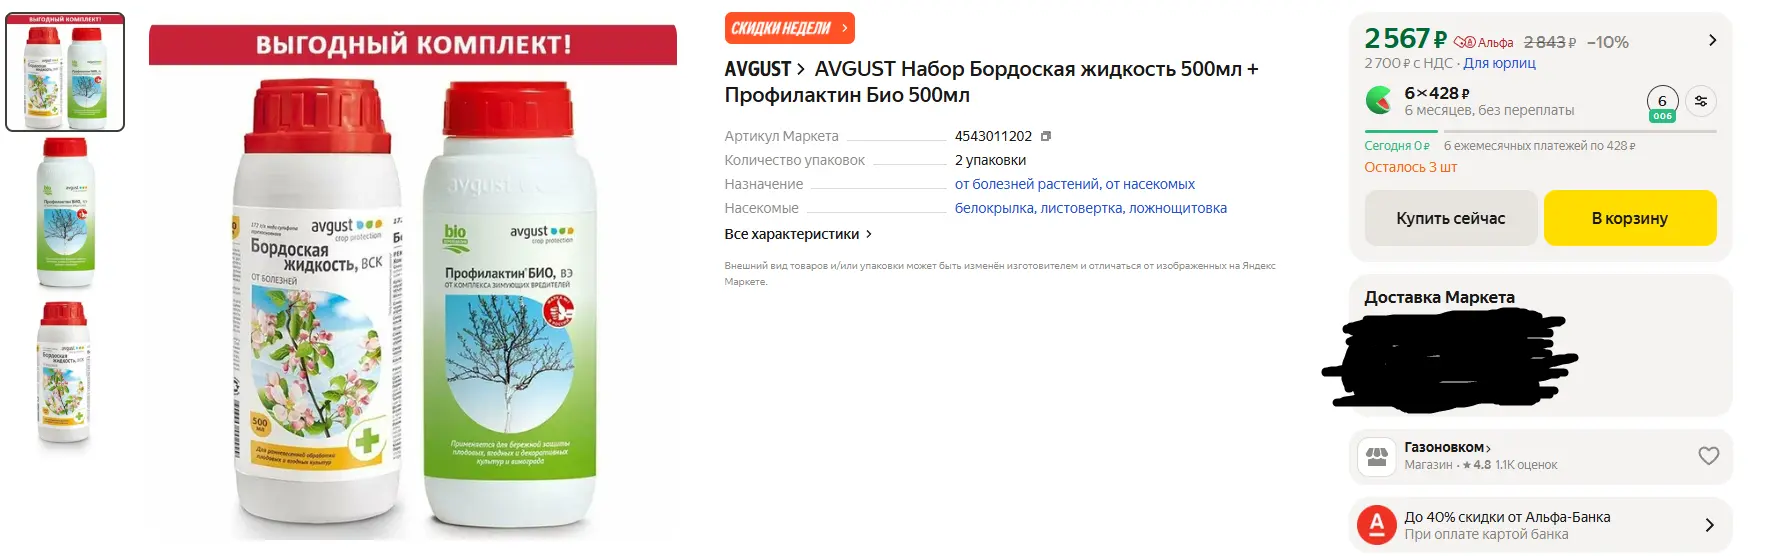
Task: Add item with В корзину button
Action: (x=1630, y=218)
